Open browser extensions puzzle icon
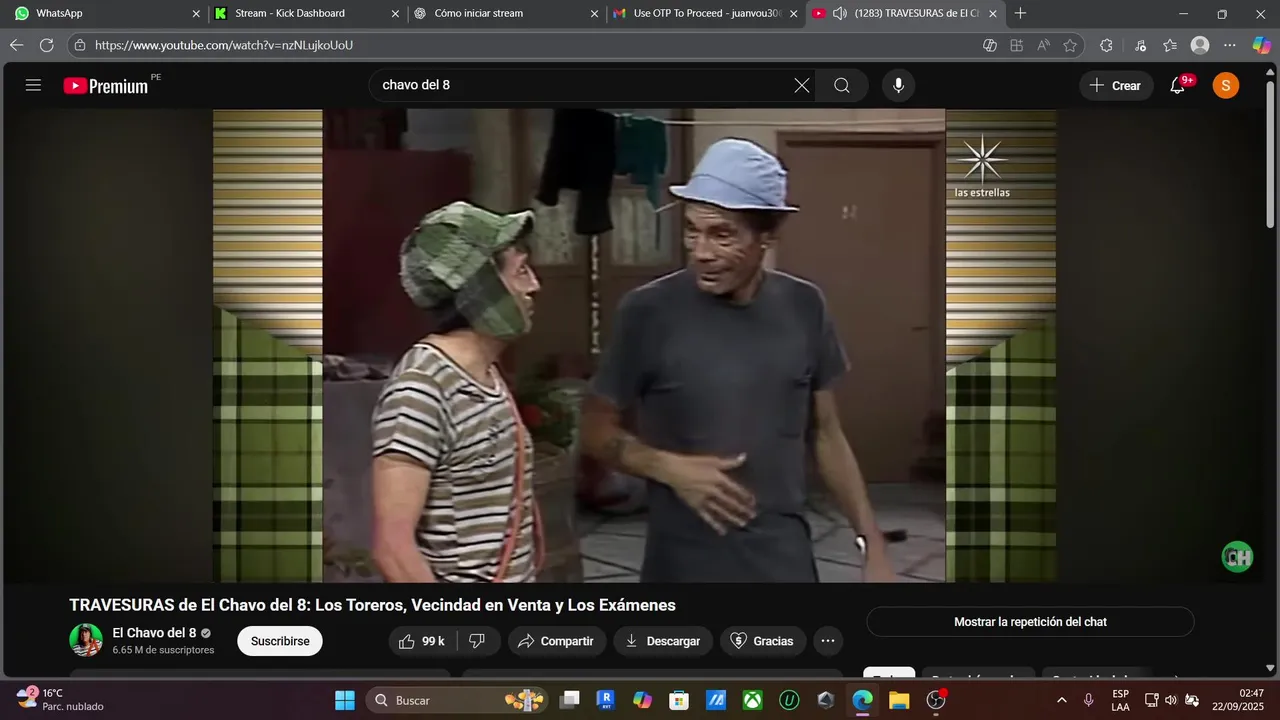Screen dimensions: 1280x720 1106,45
